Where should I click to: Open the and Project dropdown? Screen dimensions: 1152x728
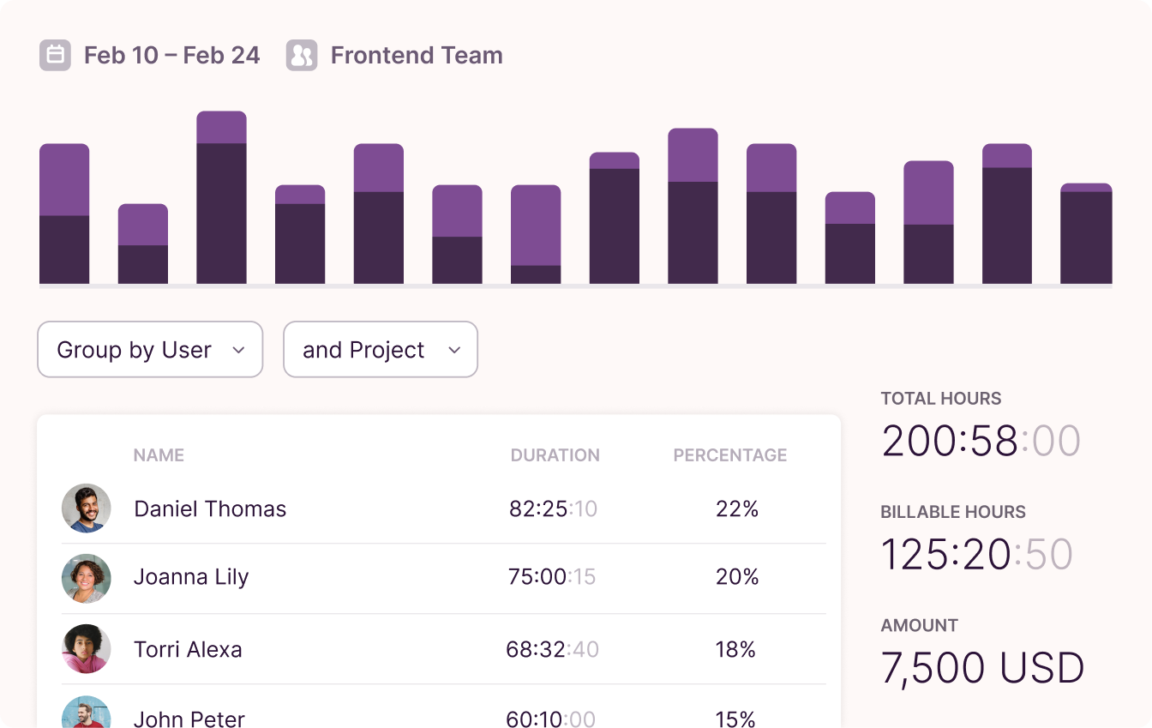(381, 350)
